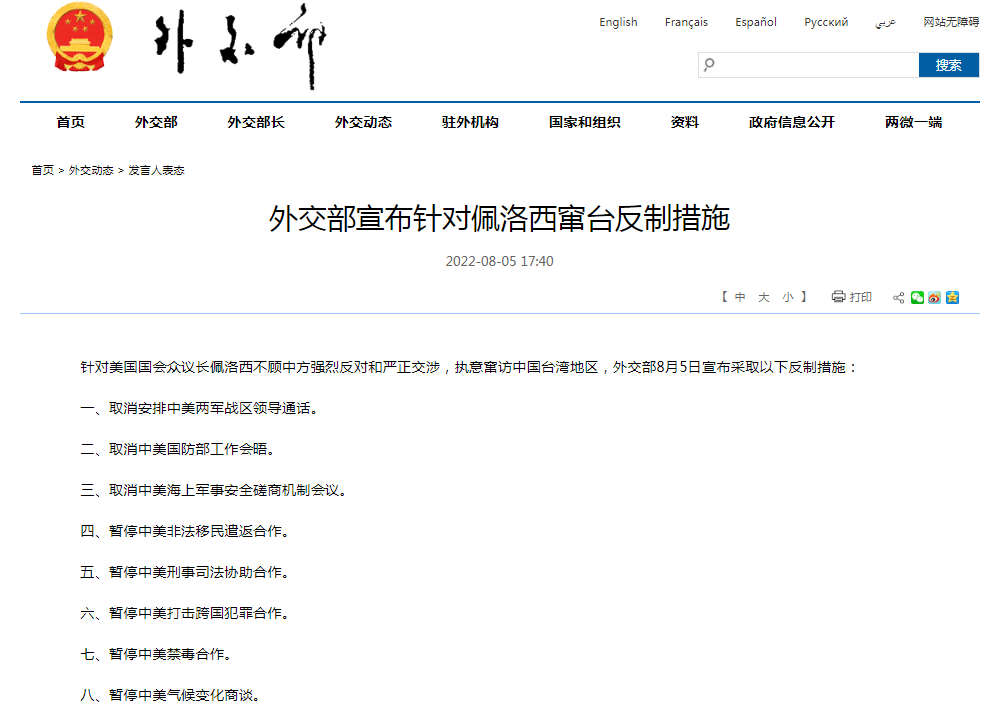Switch to the Русский site
Screen dimensions: 1002x706
[826, 22]
